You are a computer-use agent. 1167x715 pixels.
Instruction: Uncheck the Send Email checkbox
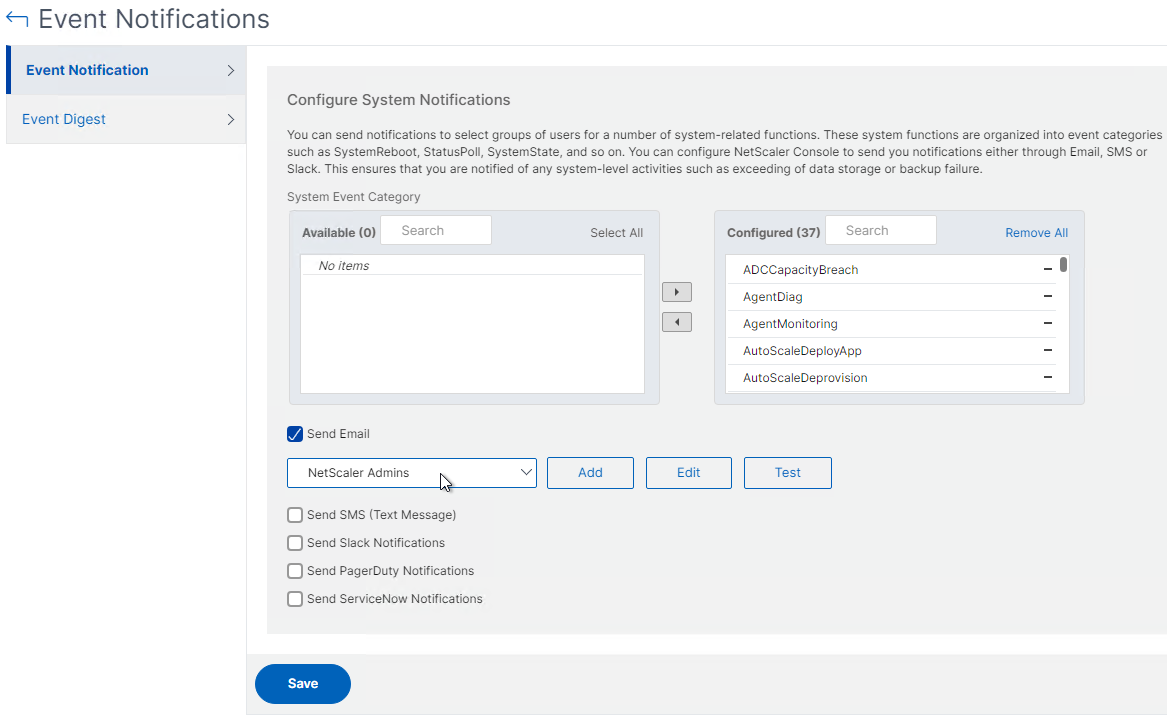click(295, 434)
